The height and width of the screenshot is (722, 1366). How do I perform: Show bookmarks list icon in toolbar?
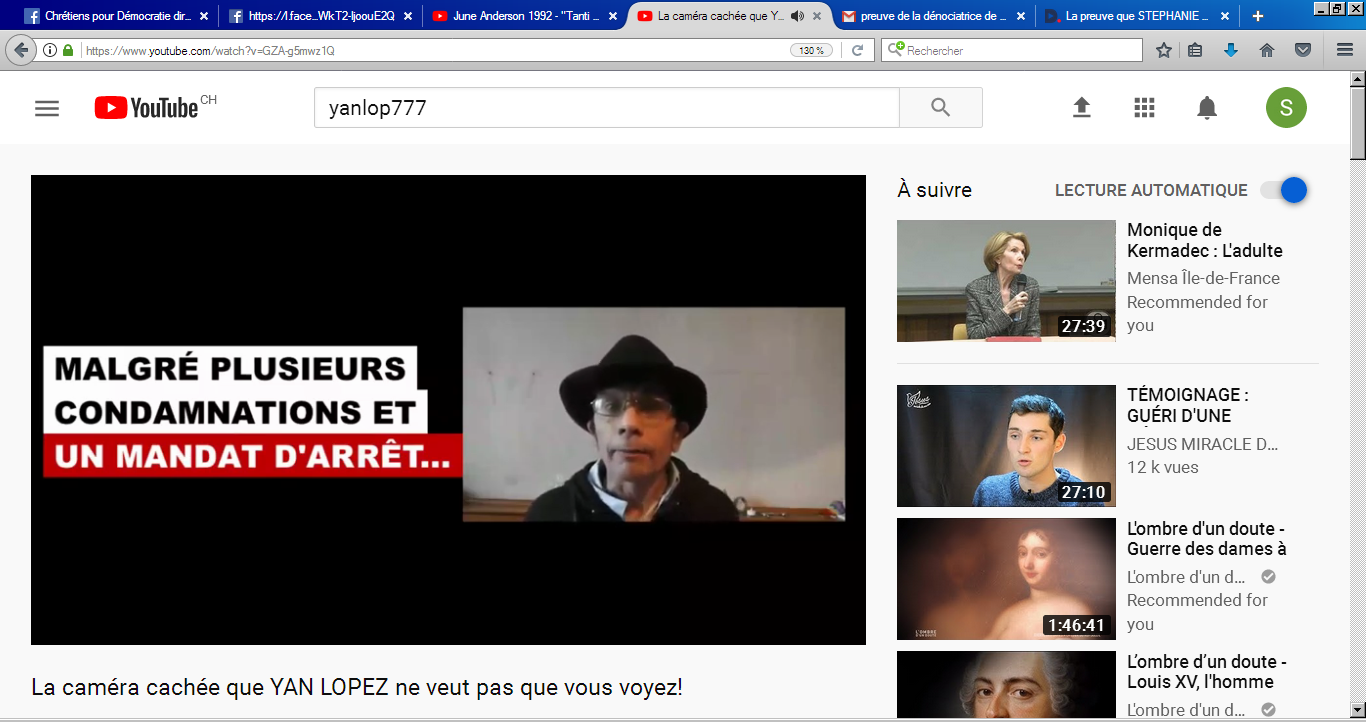1195,50
